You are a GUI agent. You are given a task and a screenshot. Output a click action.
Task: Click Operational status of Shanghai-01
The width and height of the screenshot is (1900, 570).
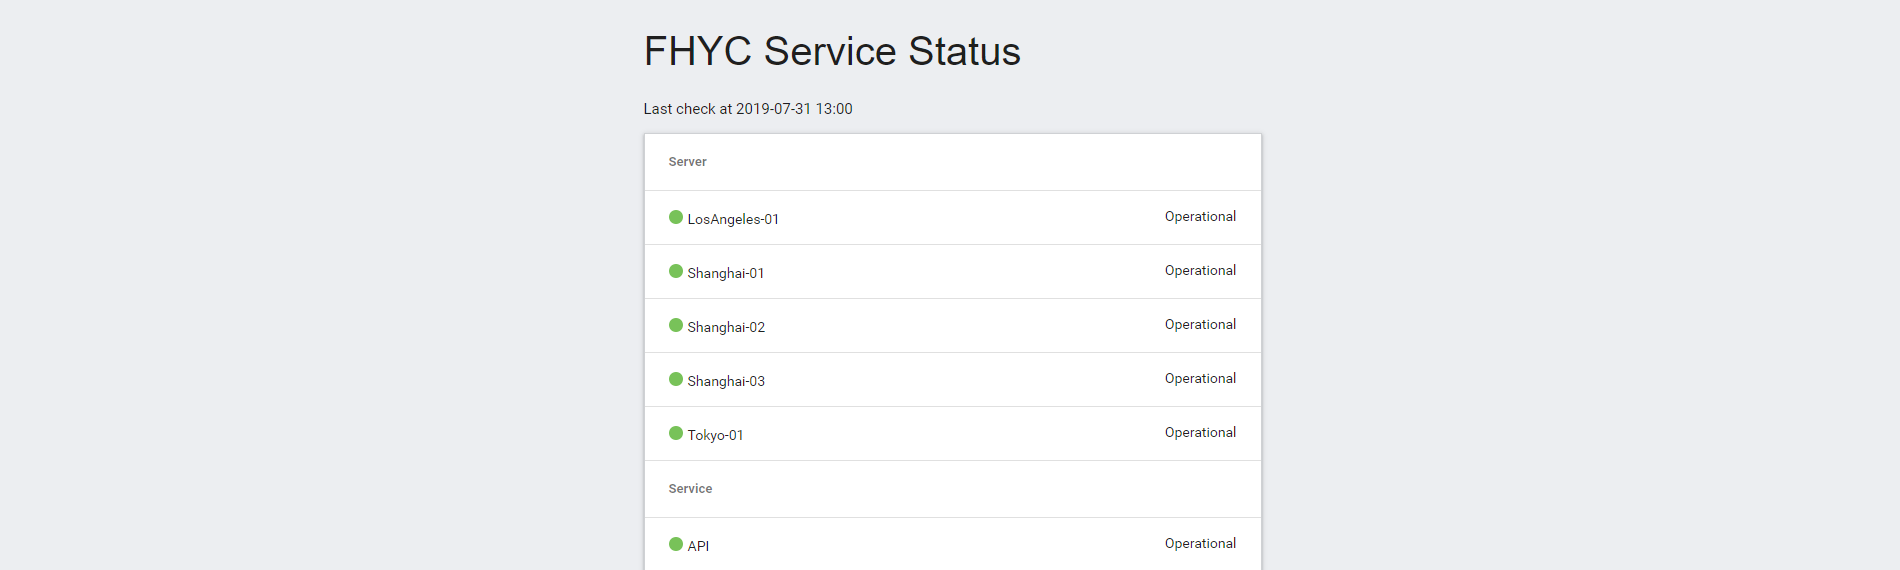1200,271
